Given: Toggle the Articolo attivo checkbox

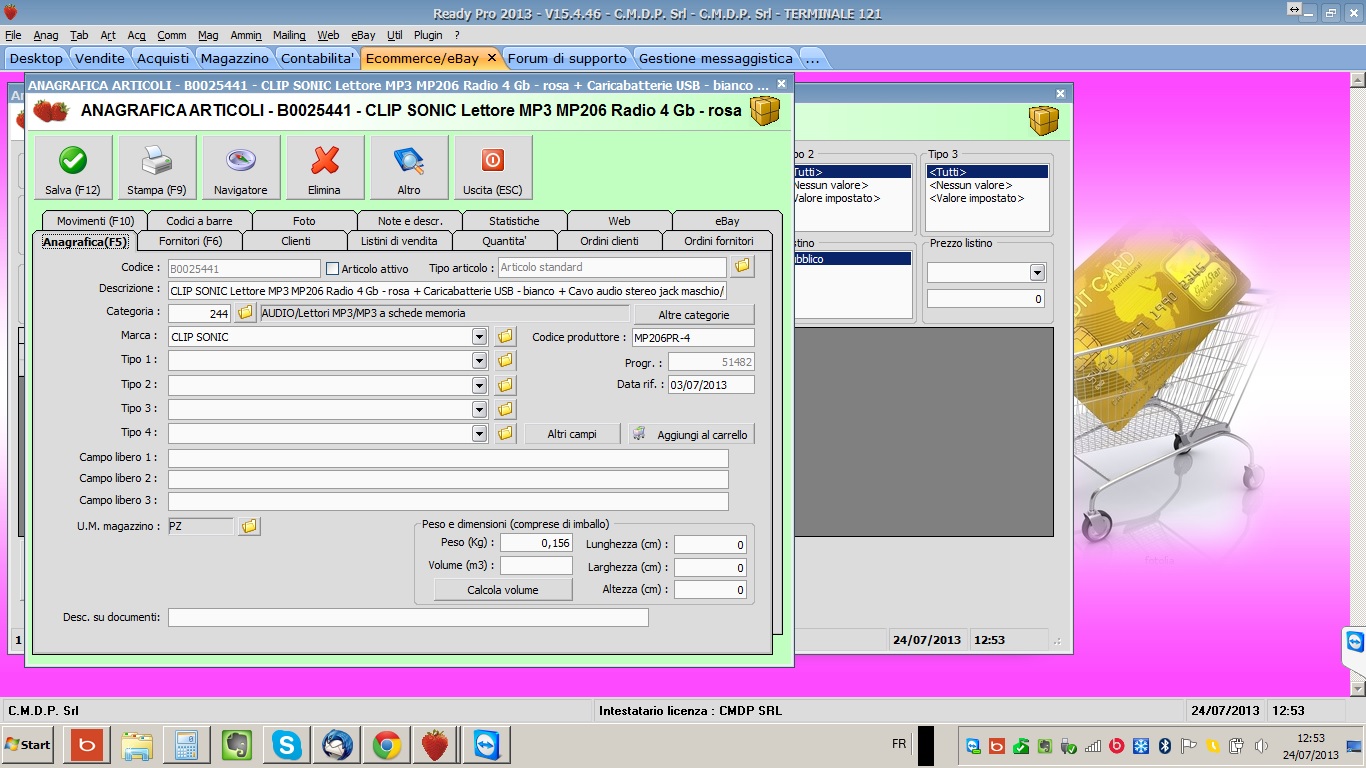Looking at the screenshot, I should 333,268.
